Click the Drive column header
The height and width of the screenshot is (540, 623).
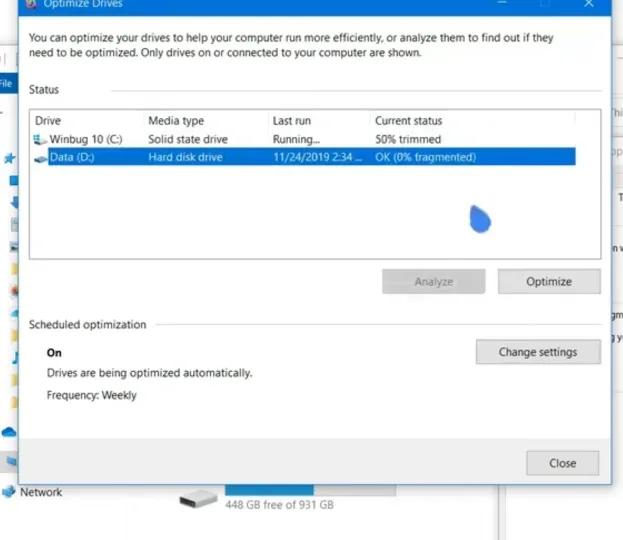[x=48, y=120]
